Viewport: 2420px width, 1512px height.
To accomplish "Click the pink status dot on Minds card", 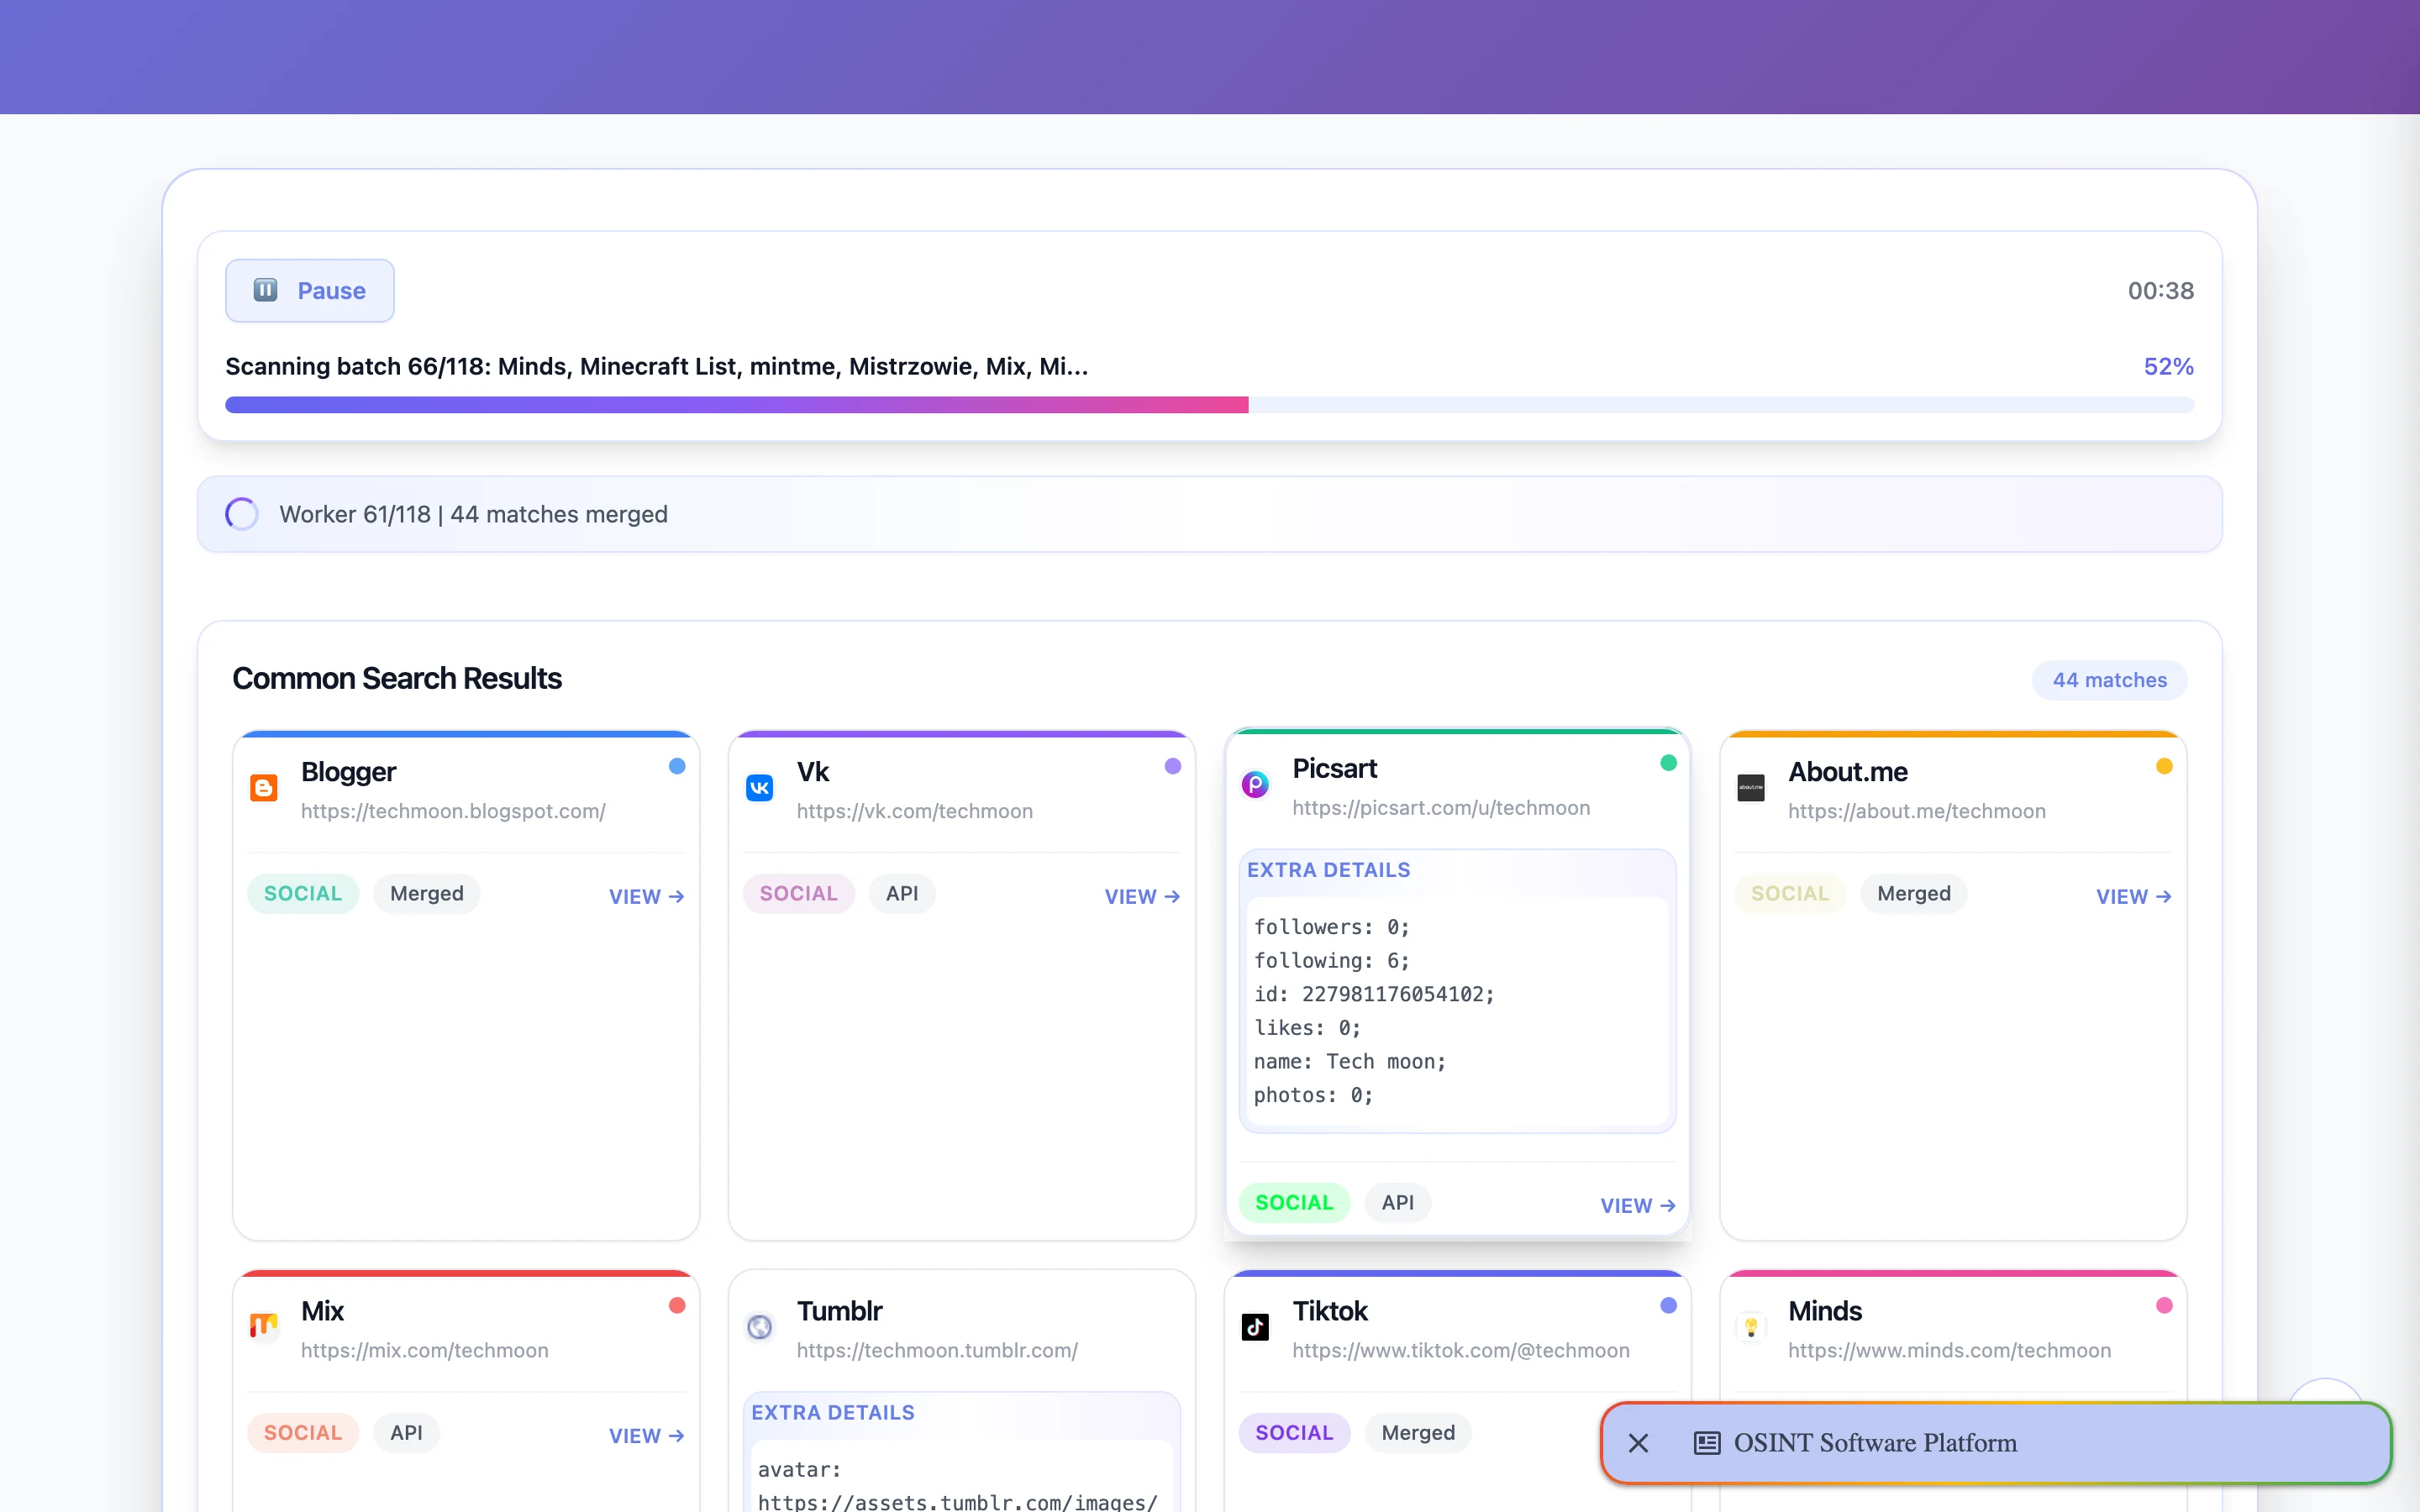I will 2164,1305.
